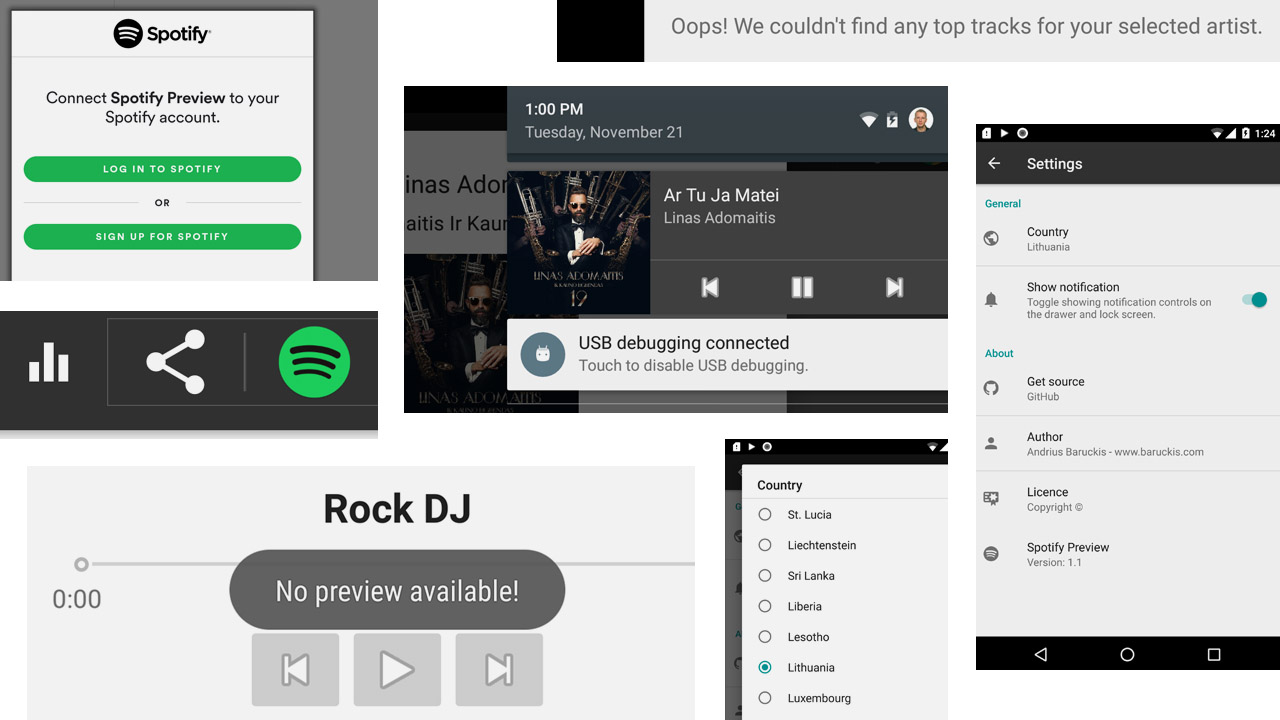Click the SIGN UP FOR SPOTIFY button
The width and height of the screenshot is (1280, 720).
[162, 236]
